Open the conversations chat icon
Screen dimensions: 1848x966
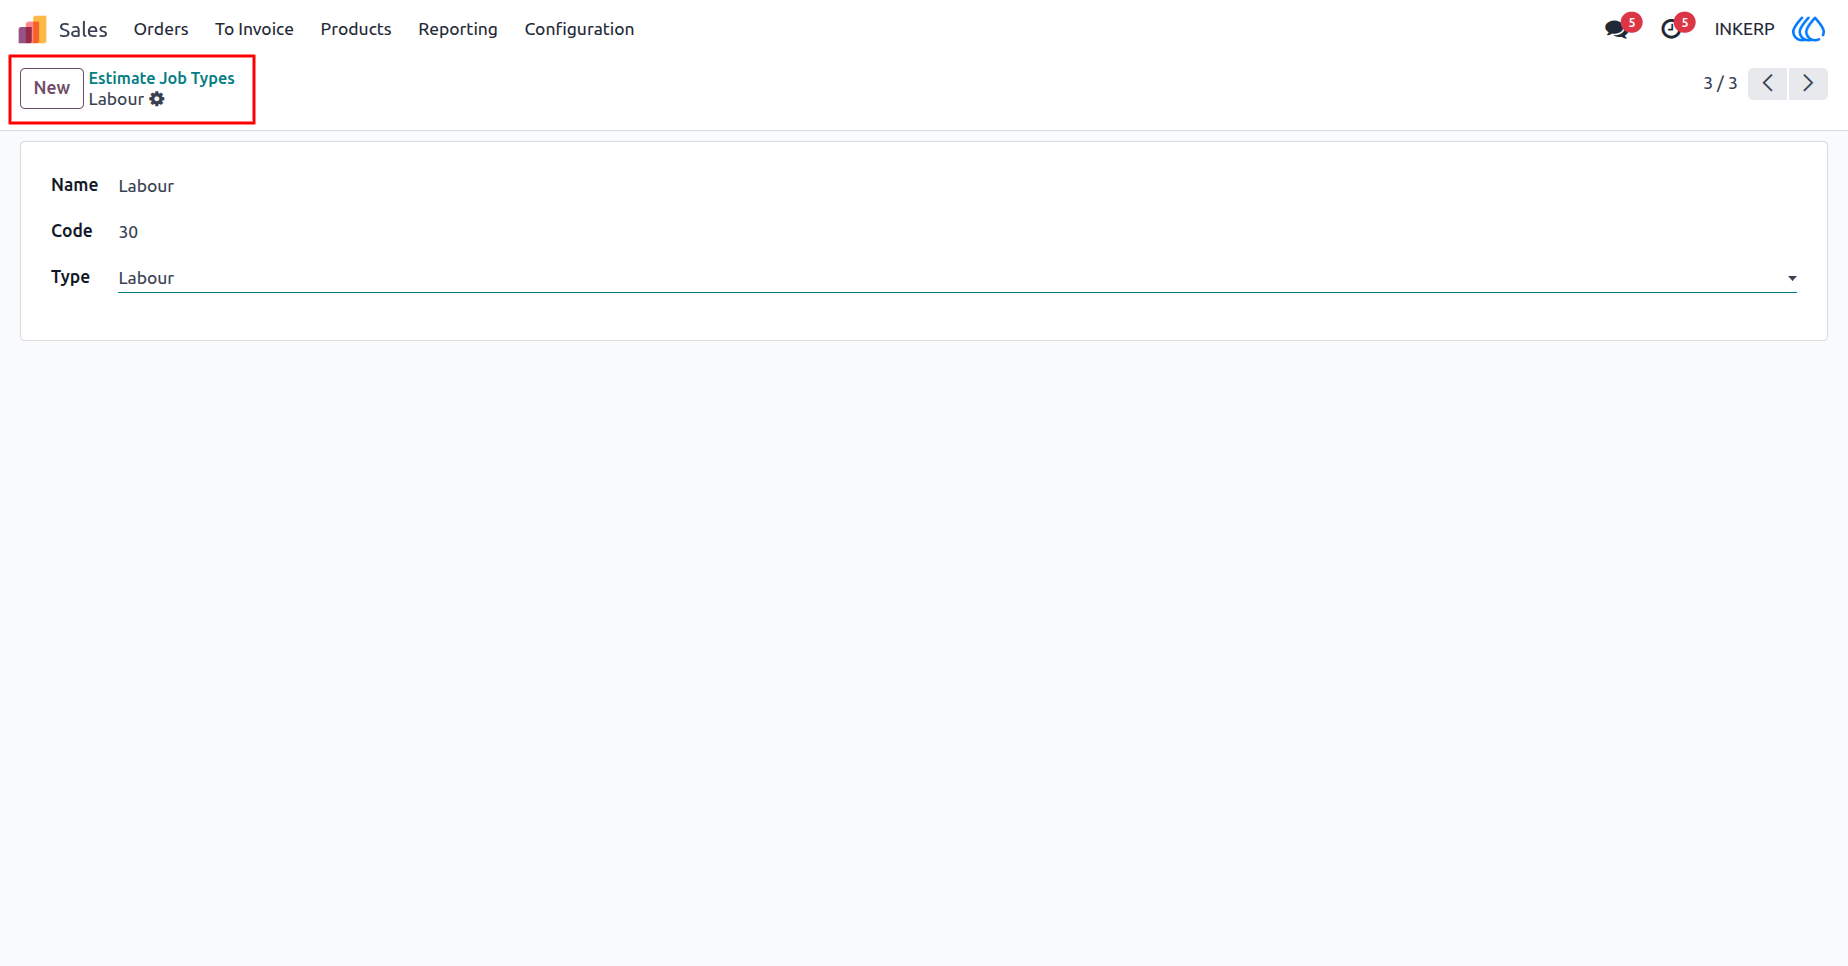click(x=1616, y=29)
